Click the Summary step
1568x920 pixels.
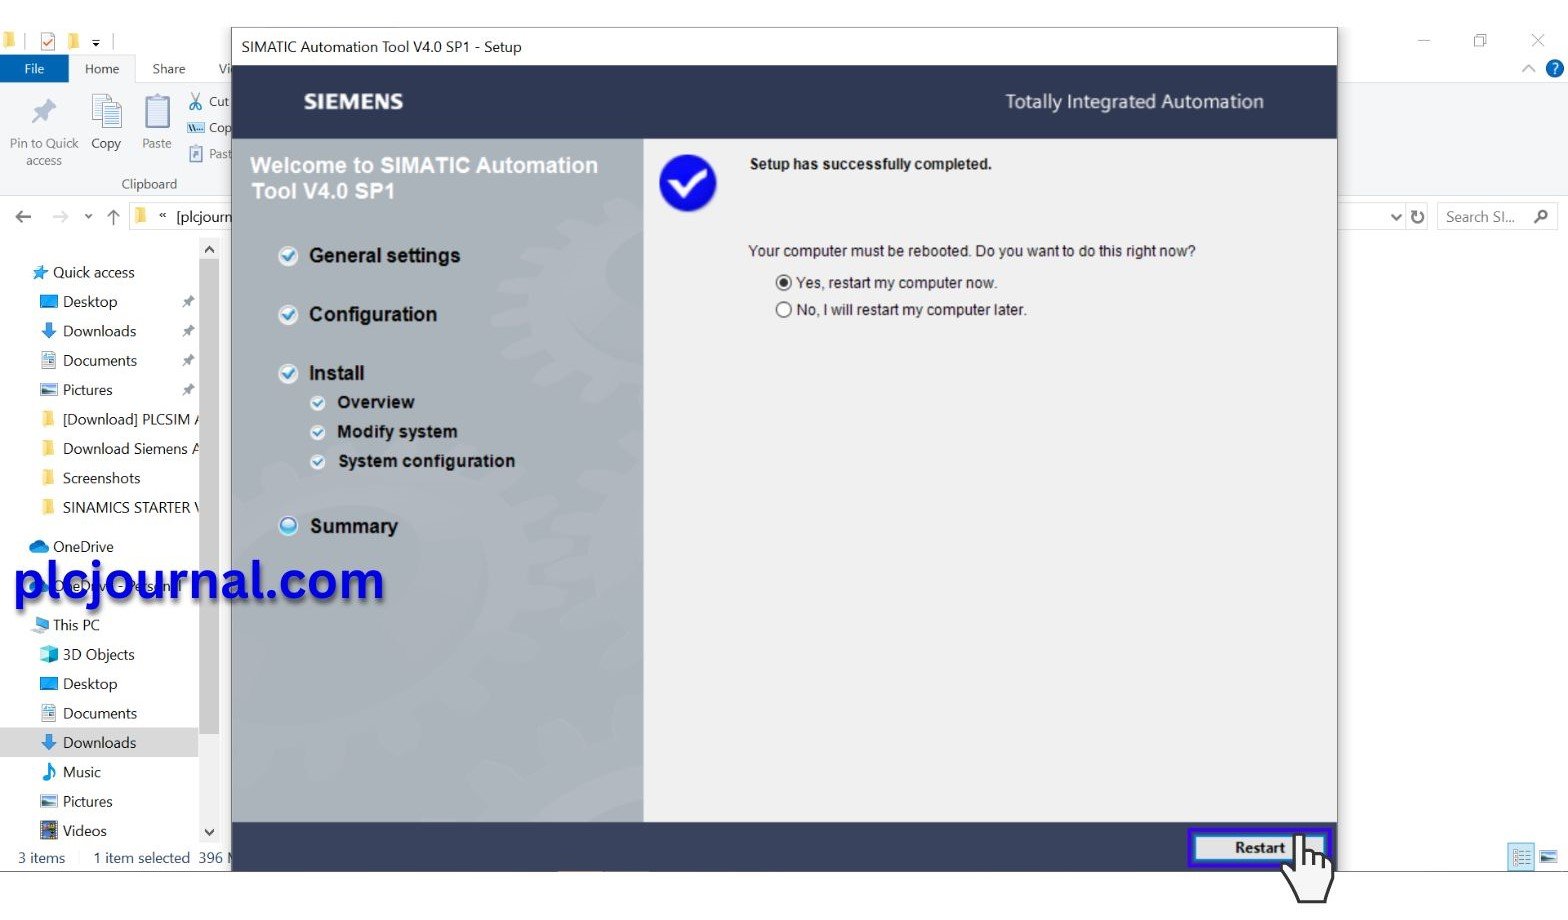(x=338, y=526)
